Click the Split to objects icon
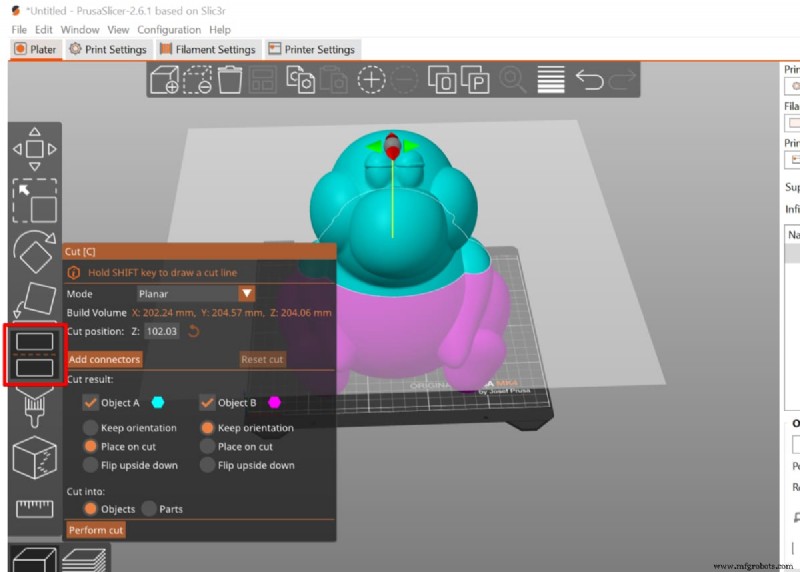Screen dimensions: 800x572 tap(442, 80)
